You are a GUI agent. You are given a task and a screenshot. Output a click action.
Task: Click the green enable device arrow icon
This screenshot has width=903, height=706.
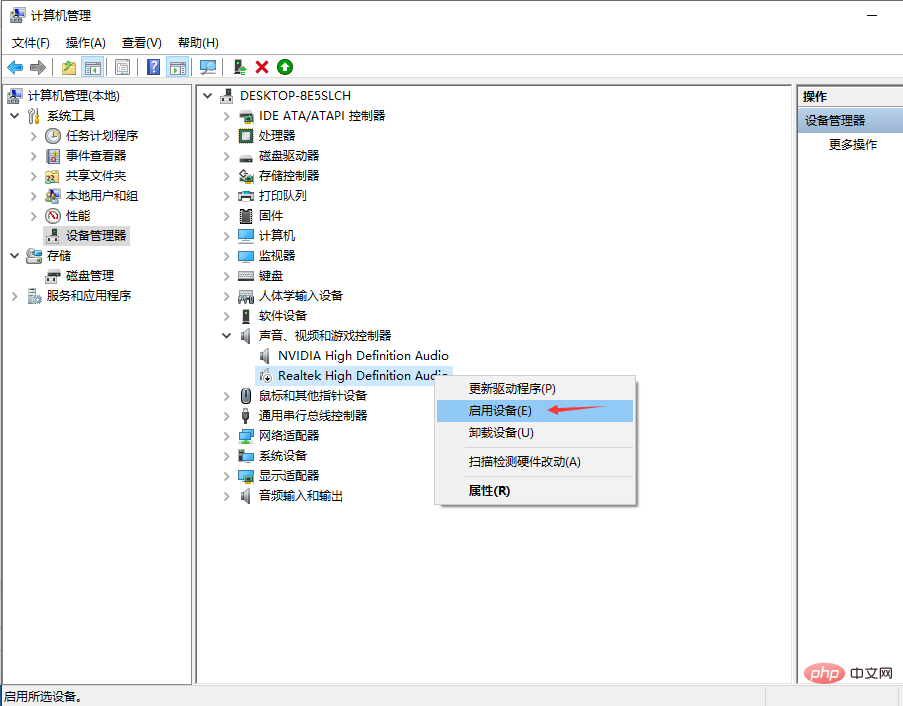(285, 67)
